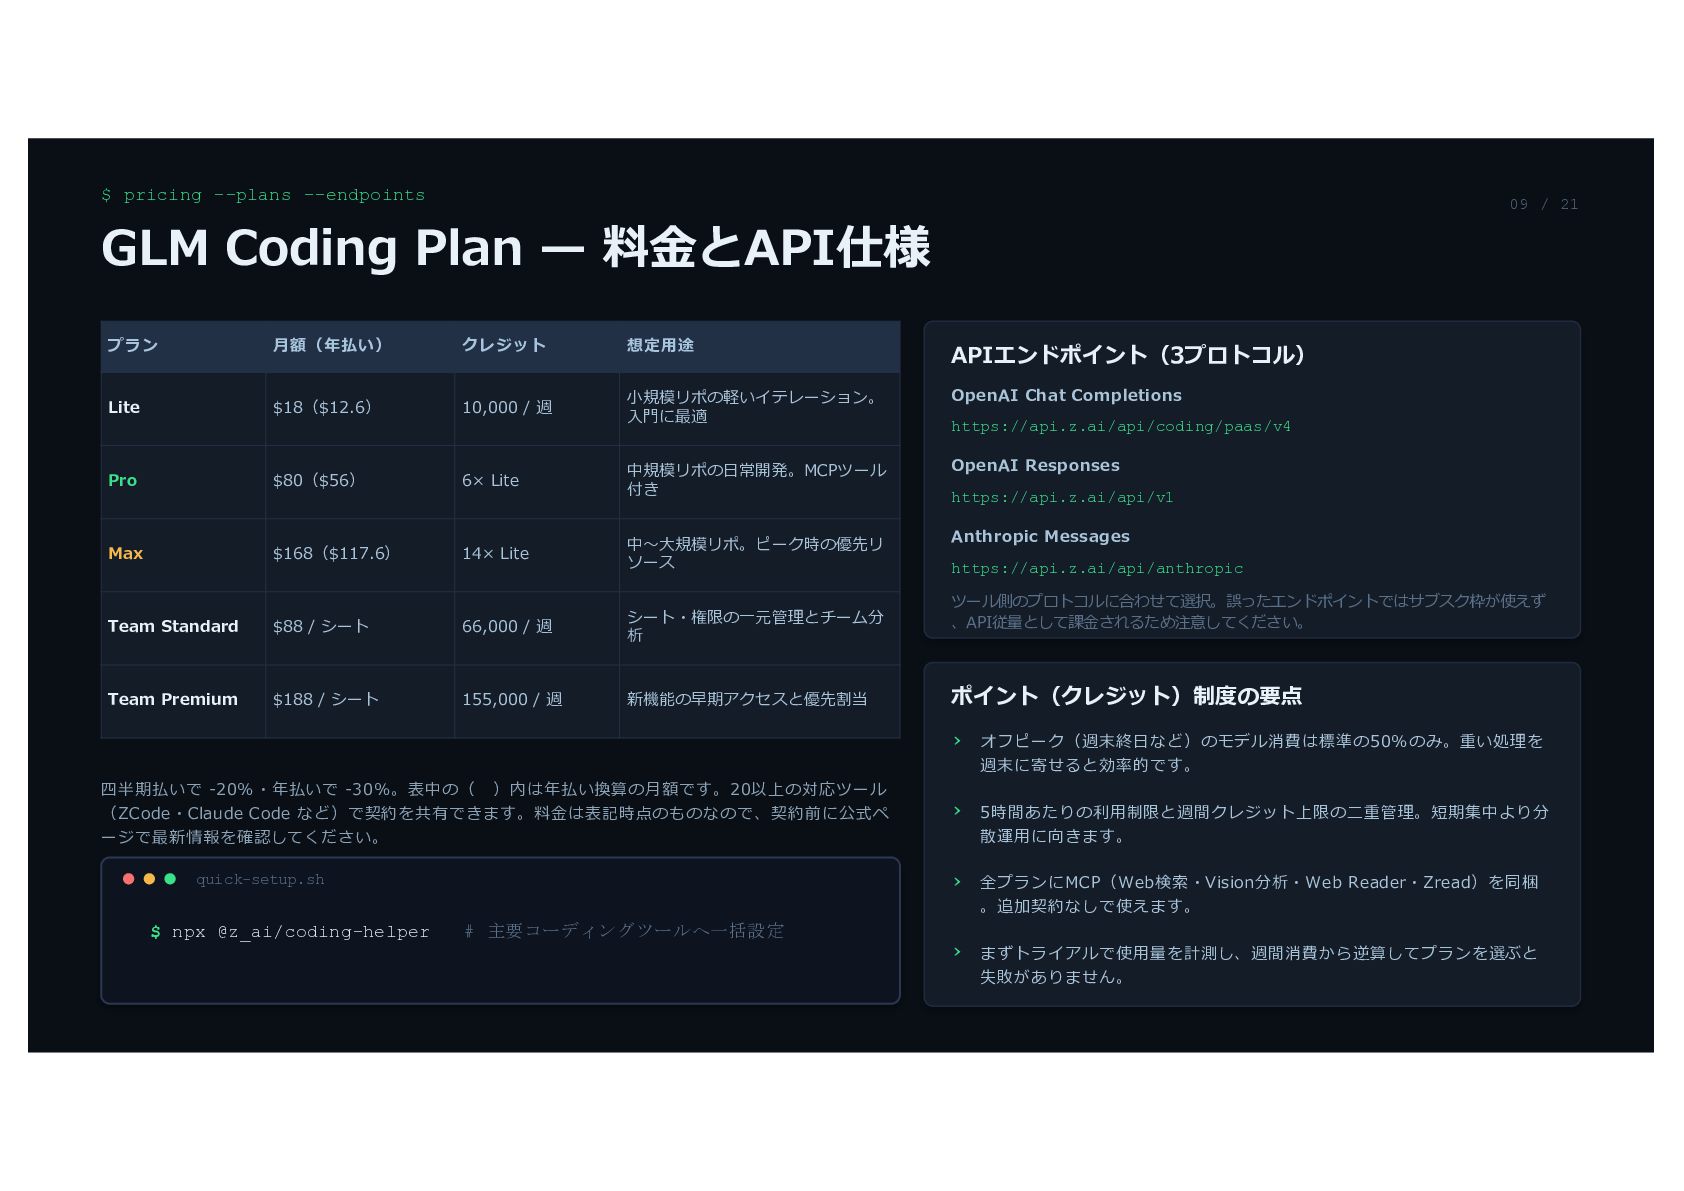Click the 中〜大規模リポ description cell
The image size is (1684, 1191).
click(x=759, y=554)
